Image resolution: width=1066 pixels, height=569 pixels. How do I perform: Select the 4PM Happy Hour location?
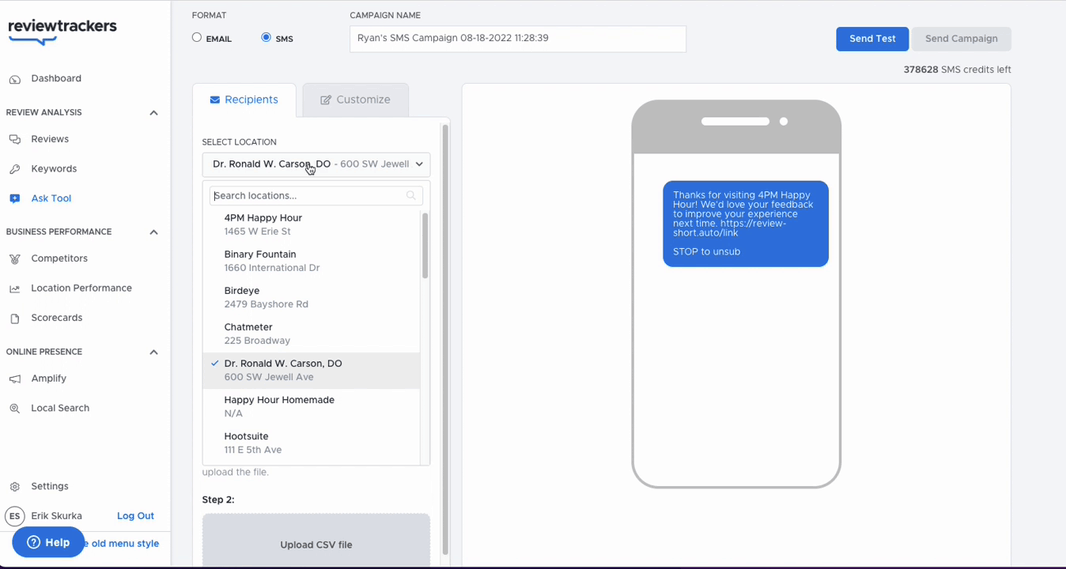pyautogui.click(x=311, y=225)
